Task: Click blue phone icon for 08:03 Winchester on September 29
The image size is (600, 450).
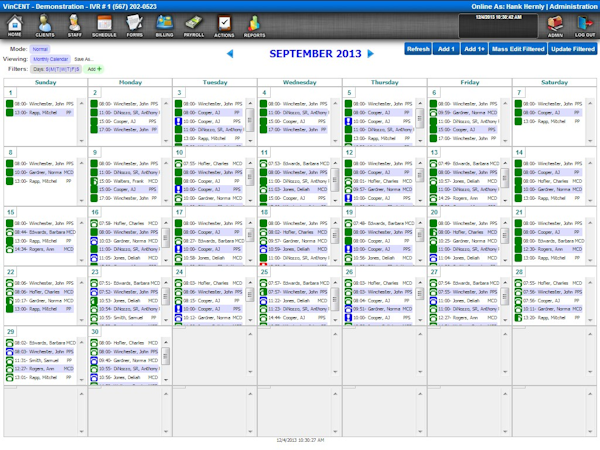Action: pyautogui.click(x=10, y=352)
